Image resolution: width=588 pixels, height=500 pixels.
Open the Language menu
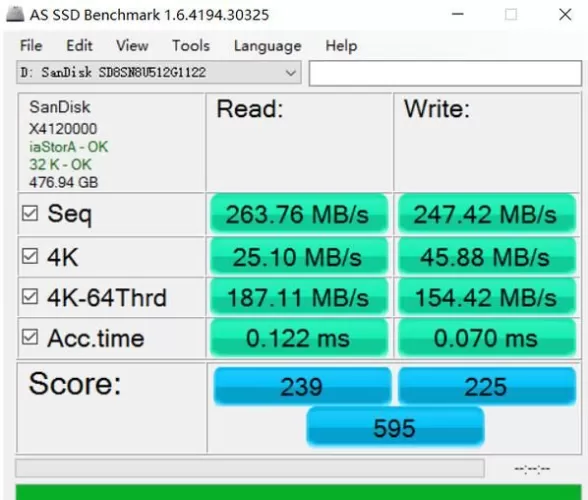click(x=267, y=46)
